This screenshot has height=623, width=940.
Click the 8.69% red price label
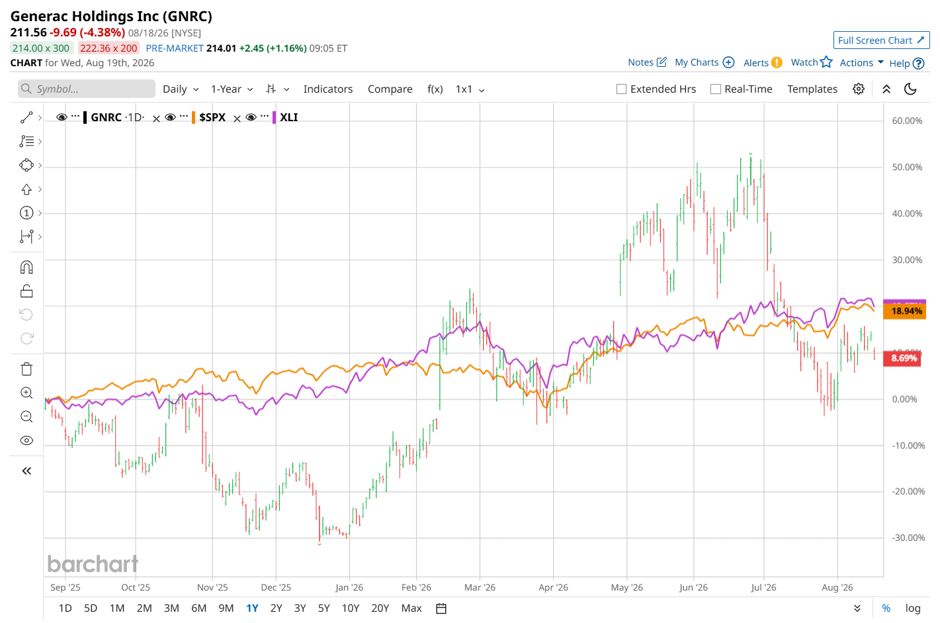(903, 359)
